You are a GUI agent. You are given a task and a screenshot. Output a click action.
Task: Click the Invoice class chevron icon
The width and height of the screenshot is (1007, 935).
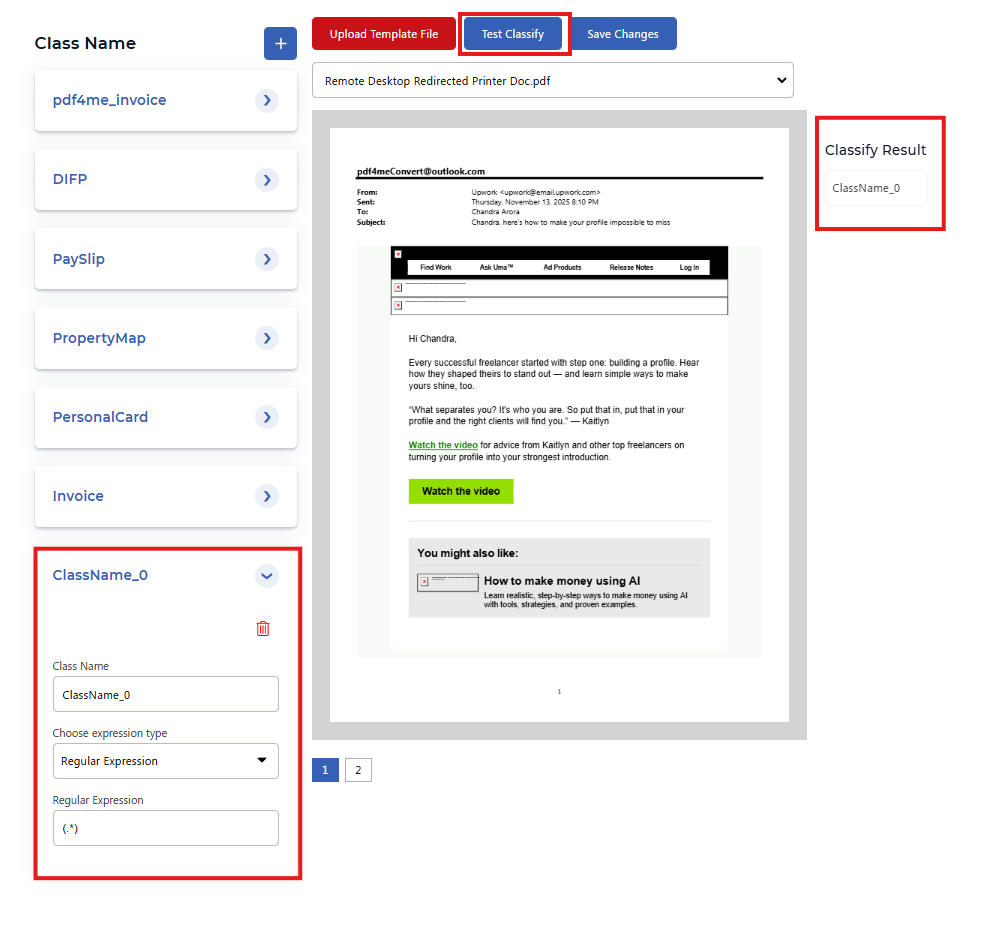(266, 496)
